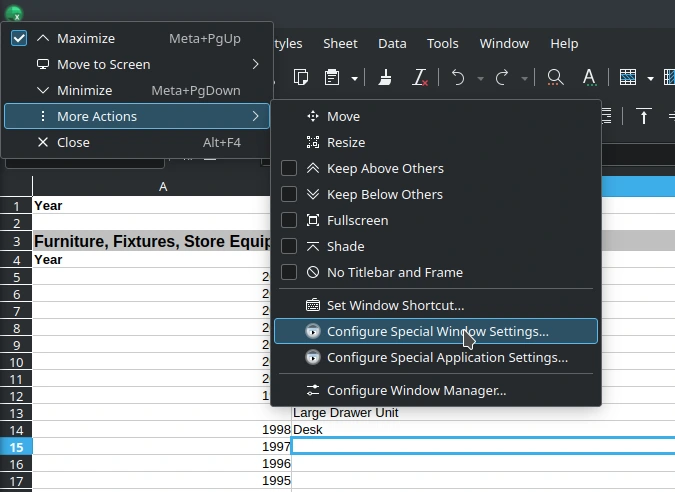The height and width of the screenshot is (492, 675).
Task: Open the Paste dropdown arrow
Action: 355,78
